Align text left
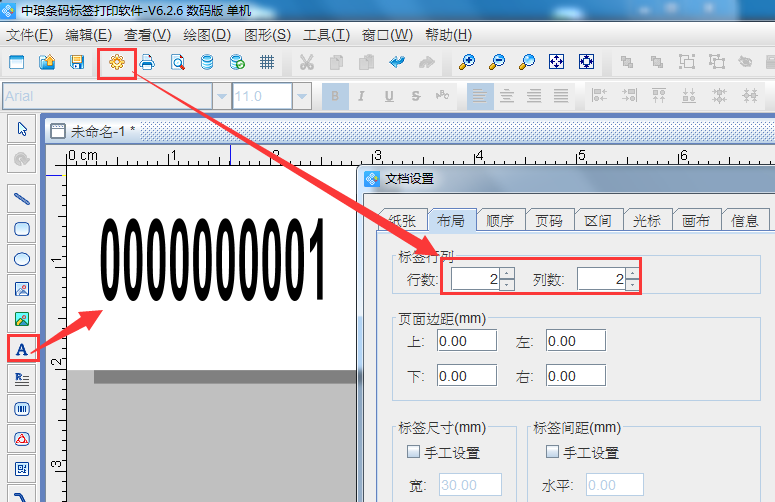The width and height of the screenshot is (775, 502). pos(479,96)
